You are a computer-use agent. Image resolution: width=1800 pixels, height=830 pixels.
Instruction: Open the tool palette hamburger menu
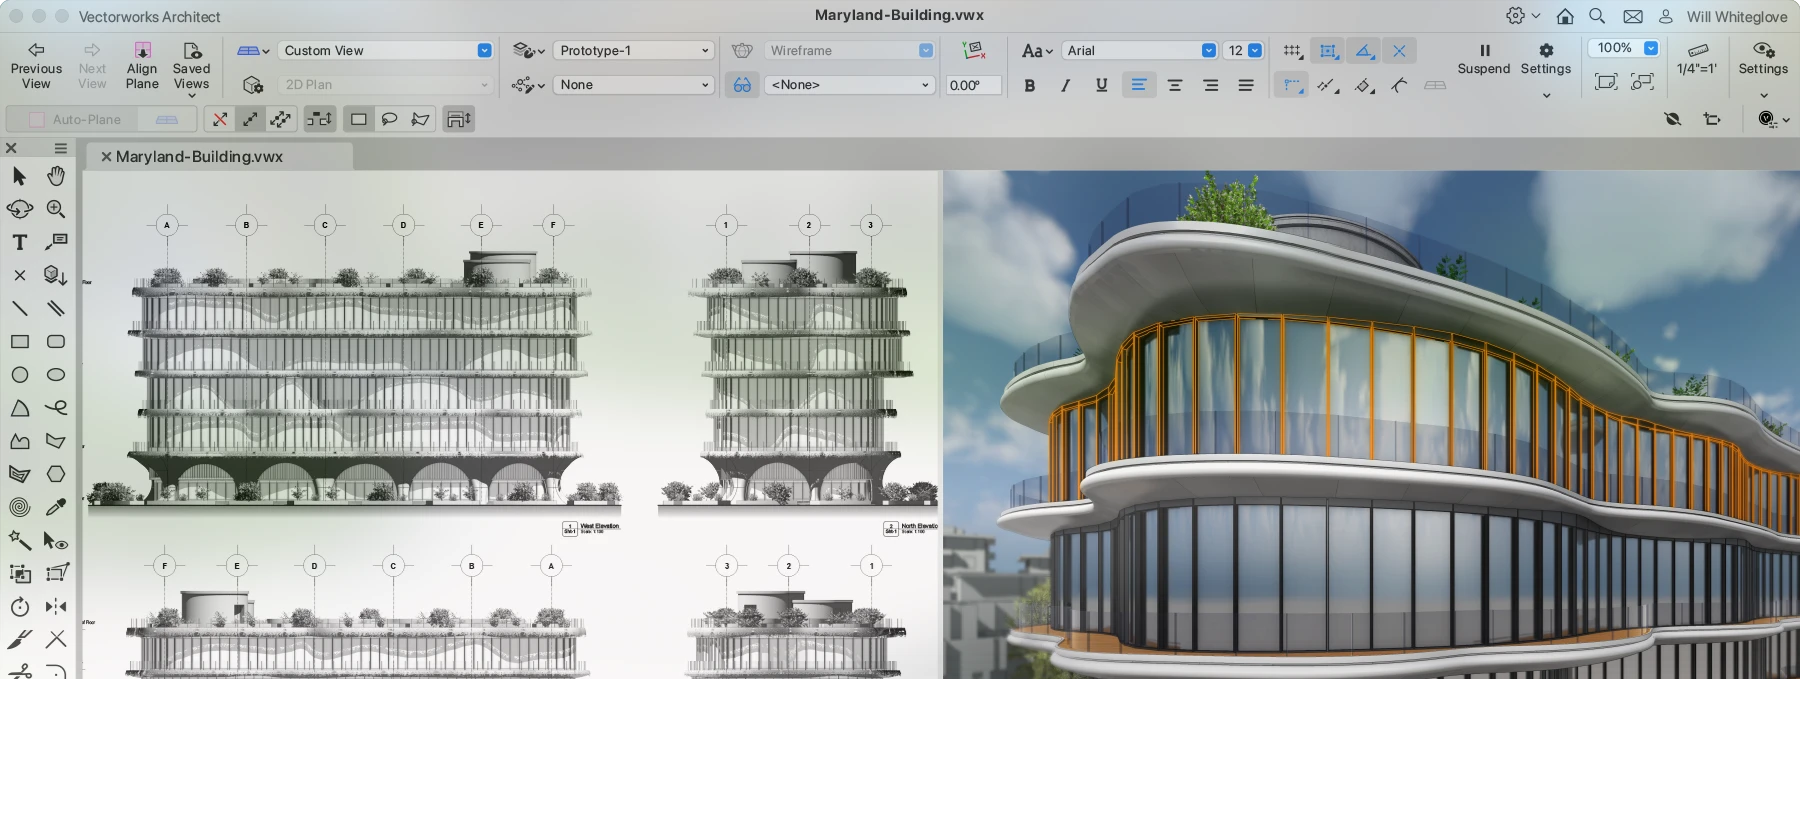[x=60, y=148]
